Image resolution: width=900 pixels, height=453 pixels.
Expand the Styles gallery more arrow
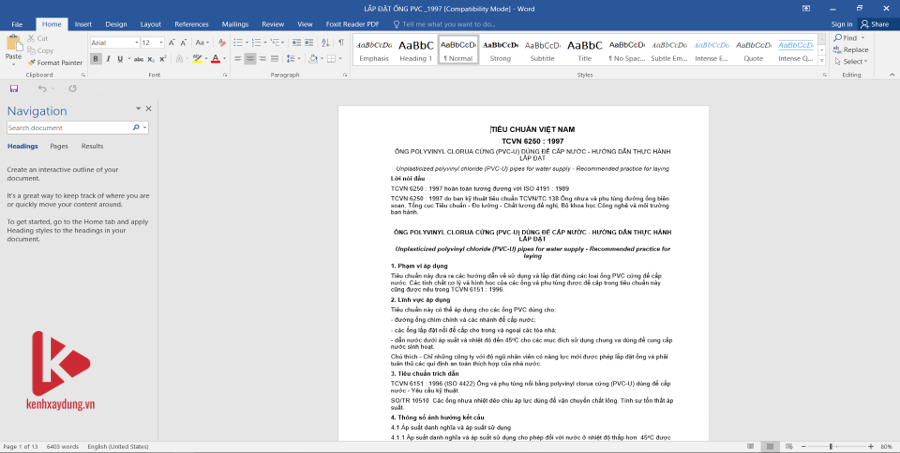pos(824,62)
